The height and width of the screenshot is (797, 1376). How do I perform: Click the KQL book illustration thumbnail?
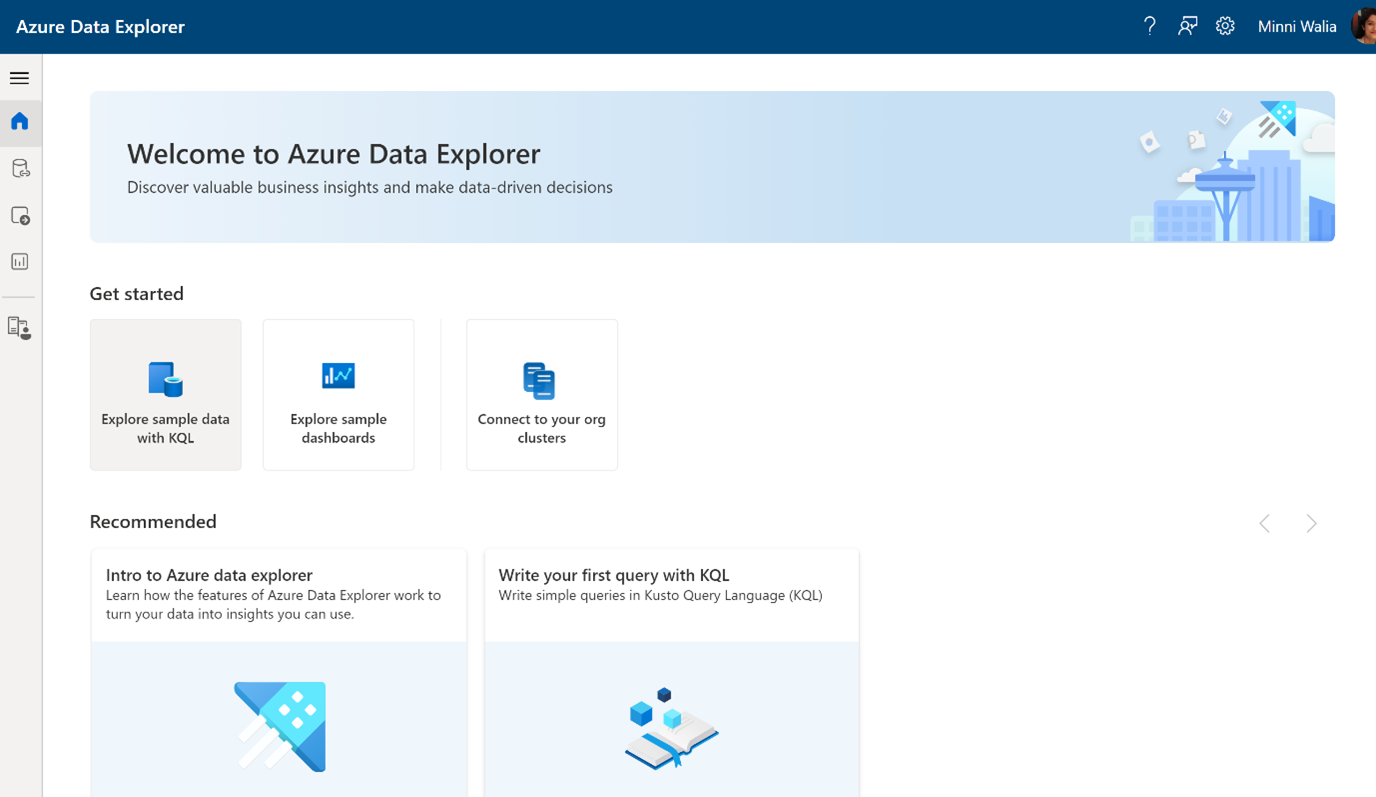pos(672,728)
